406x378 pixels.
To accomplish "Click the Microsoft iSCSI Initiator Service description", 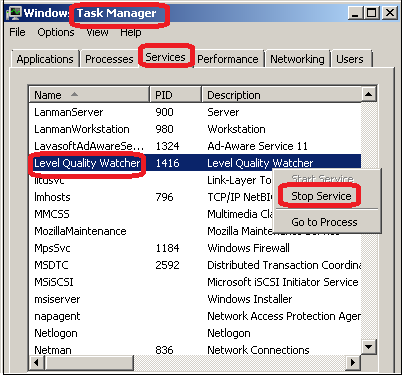I will coord(283,282).
